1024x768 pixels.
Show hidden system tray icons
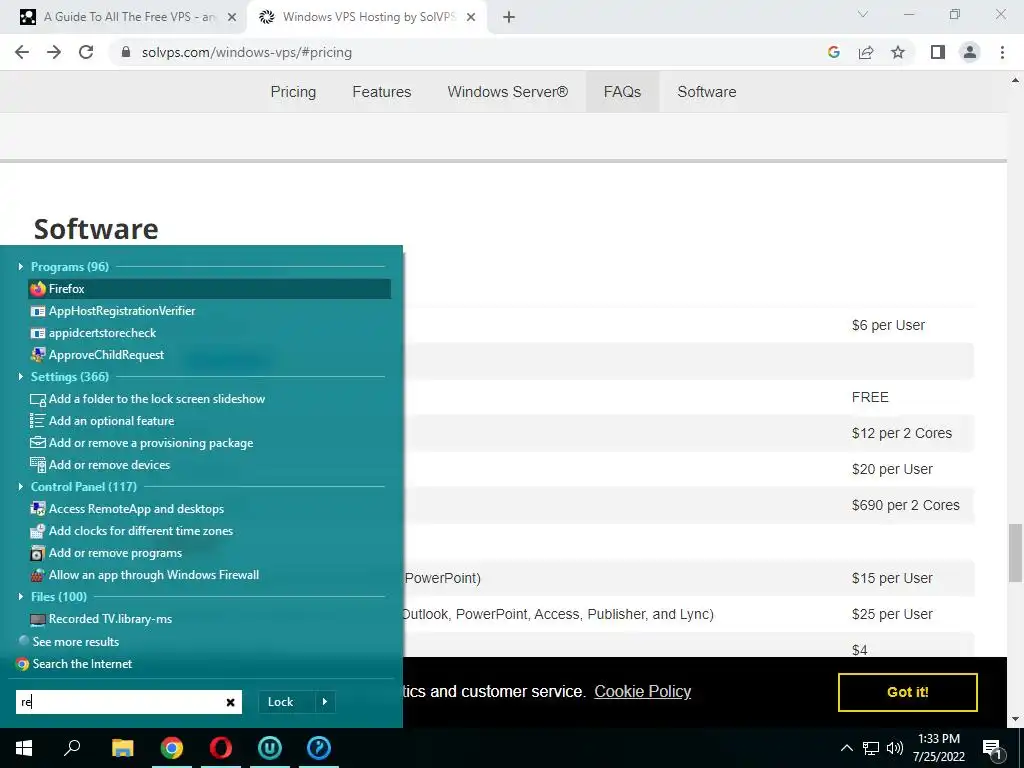click(x=846, y=748)
